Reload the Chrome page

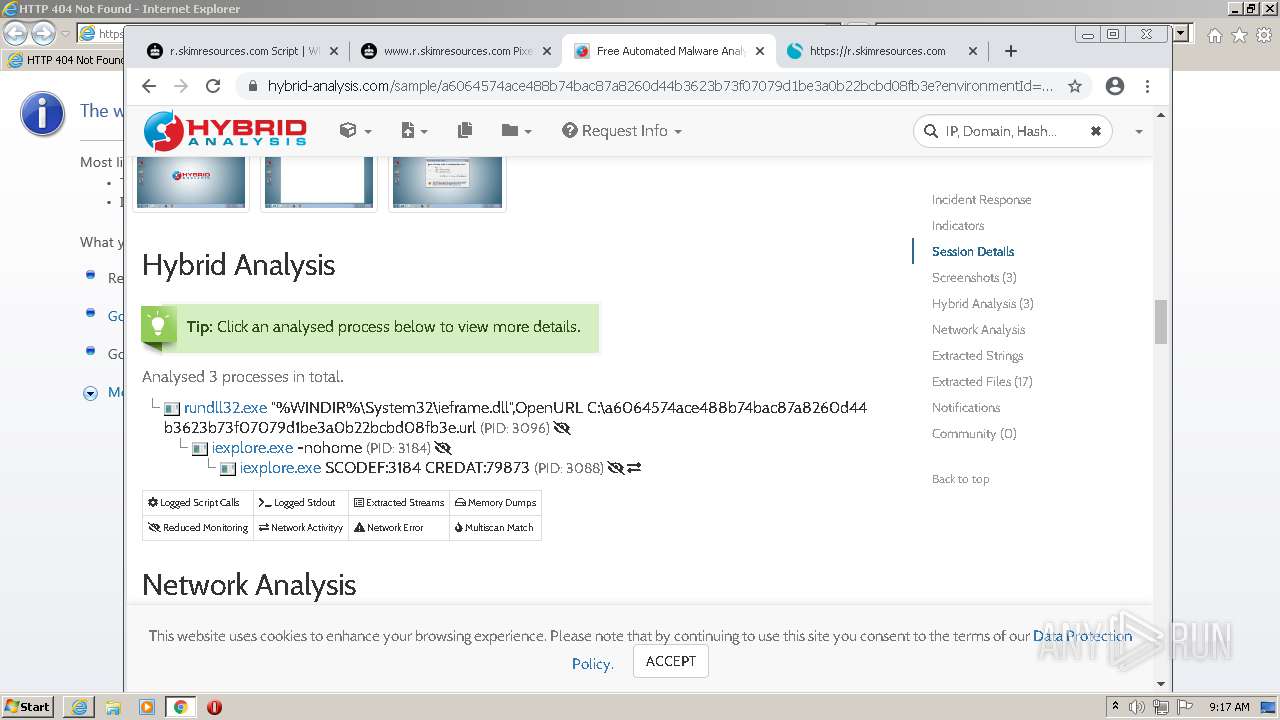pos(213,86)
